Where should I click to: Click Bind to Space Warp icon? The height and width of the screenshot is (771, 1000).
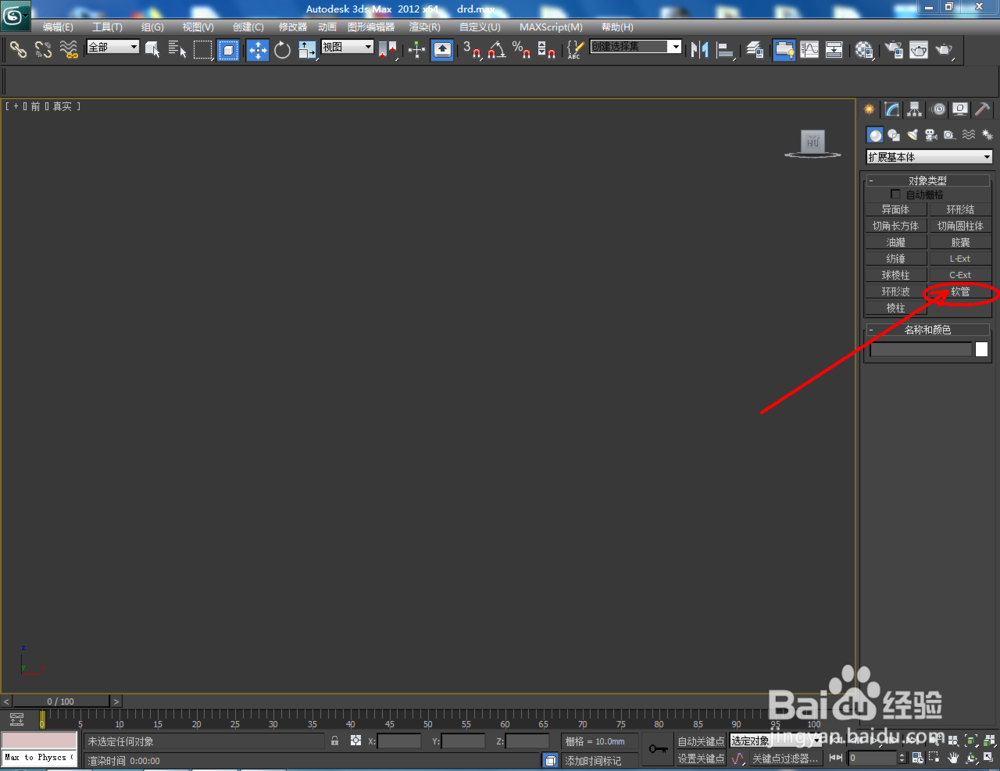click(x=69, y=50)
